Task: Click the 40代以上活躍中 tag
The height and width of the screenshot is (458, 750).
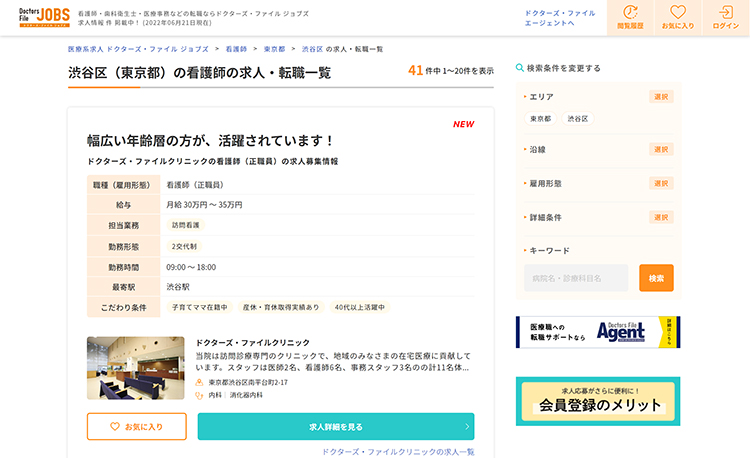Action: tap(360, 307)
